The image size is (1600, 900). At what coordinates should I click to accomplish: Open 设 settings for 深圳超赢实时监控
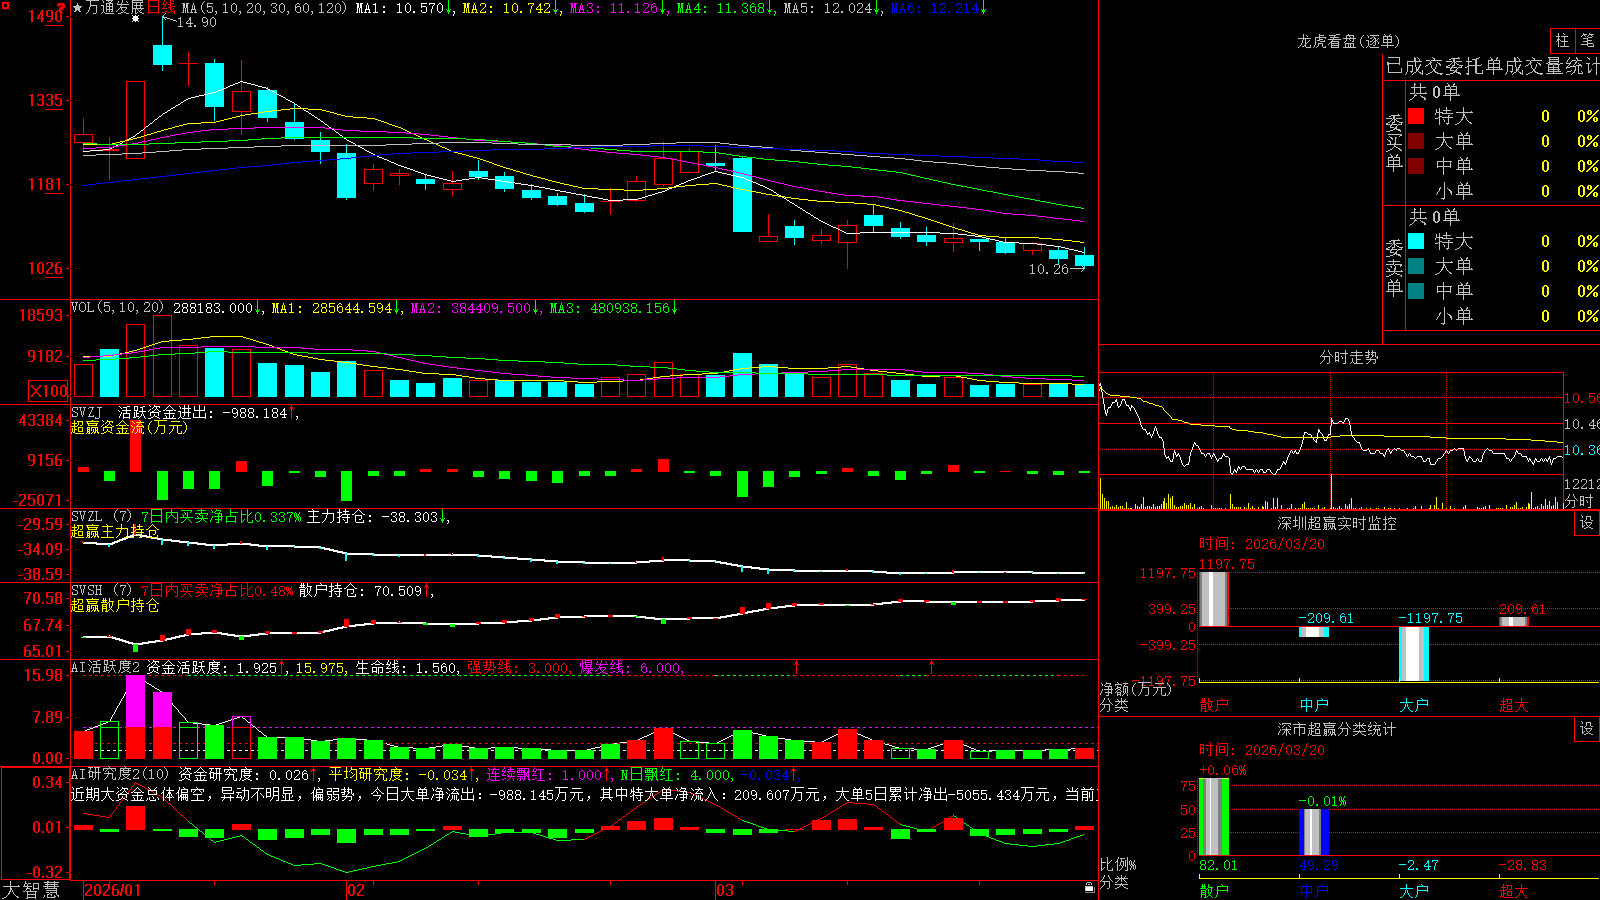(x=1587, y=523)
